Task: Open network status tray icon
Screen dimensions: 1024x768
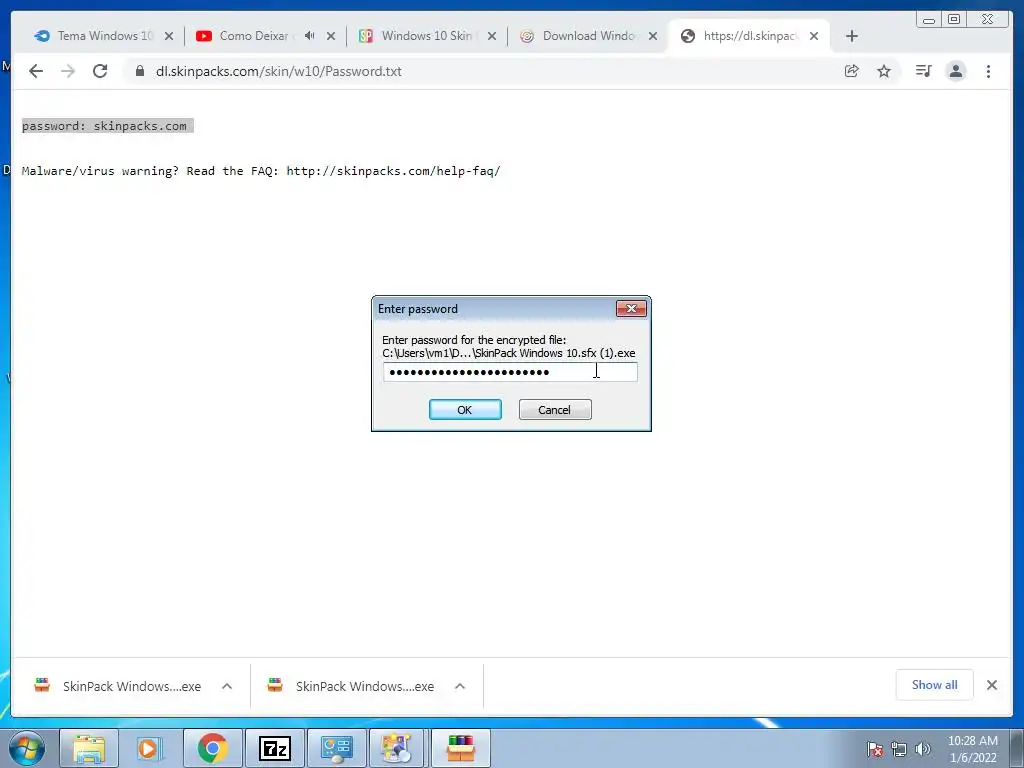Action: [899, 749]
